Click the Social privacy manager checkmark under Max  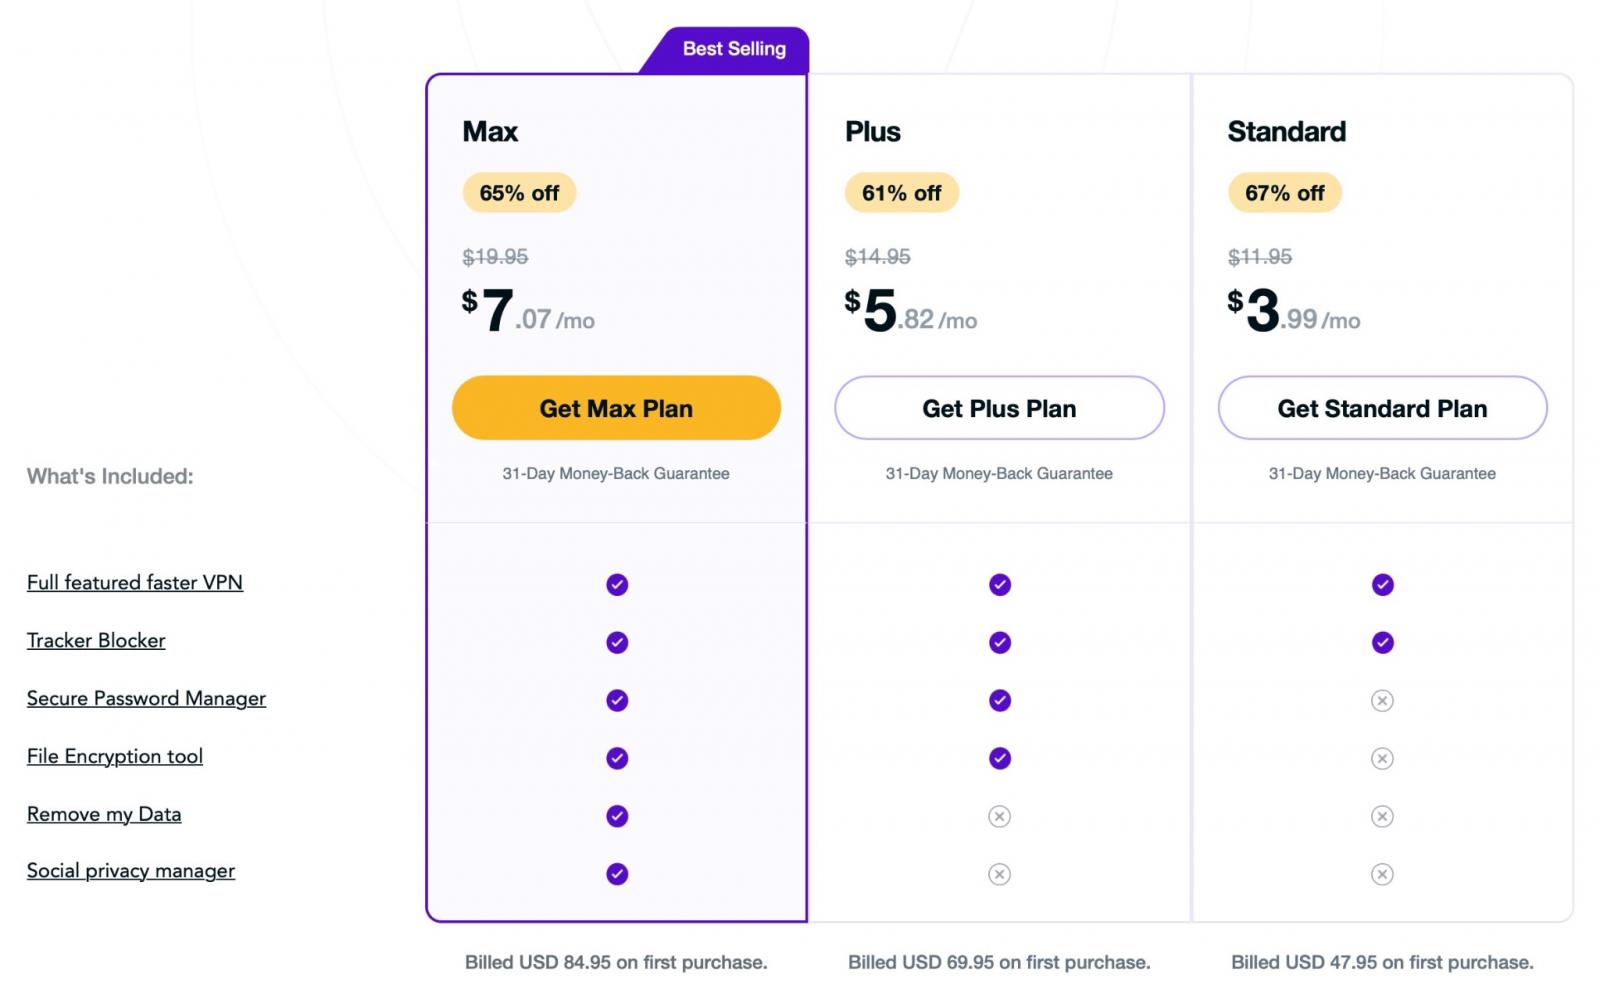tap(616, 874)
